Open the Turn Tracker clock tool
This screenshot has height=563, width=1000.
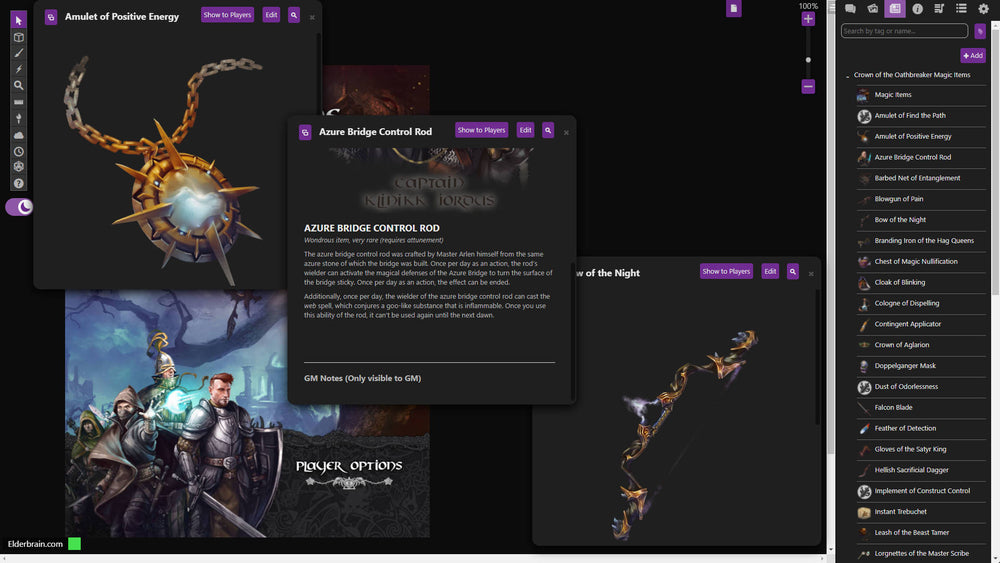click(18, 151)
